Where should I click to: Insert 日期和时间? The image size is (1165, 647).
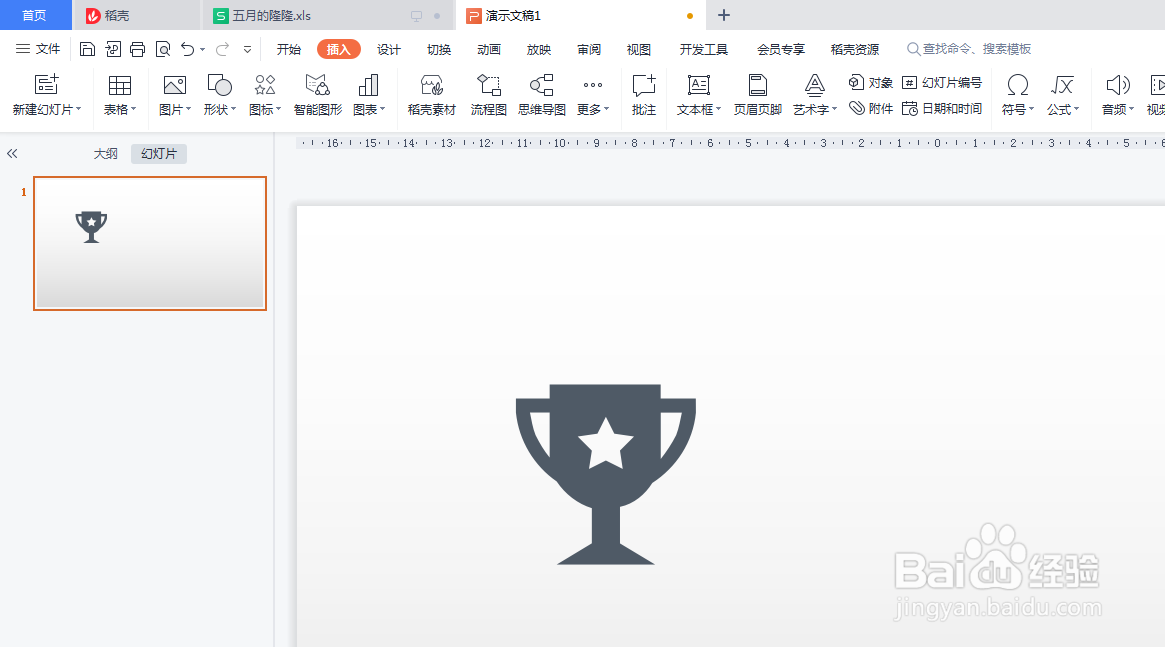point(942,108)
